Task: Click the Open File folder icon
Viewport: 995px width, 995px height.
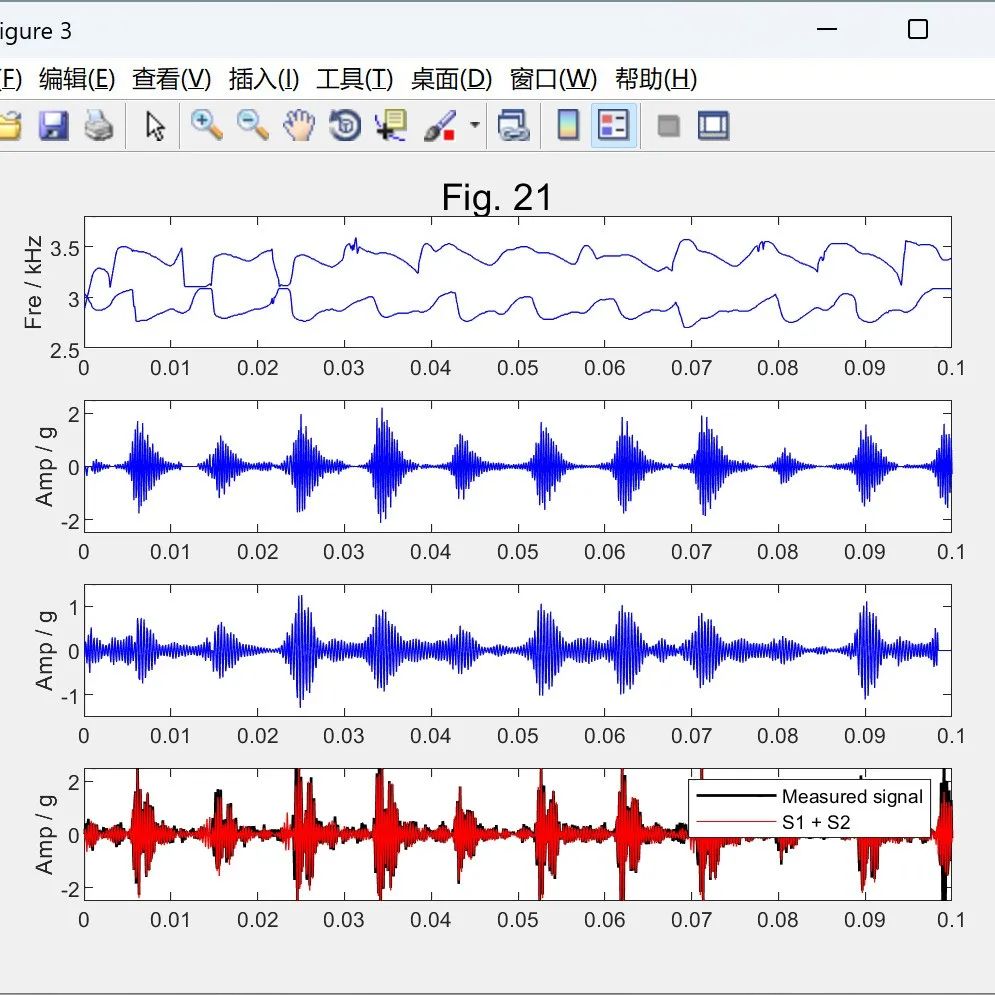Action: 9,125
